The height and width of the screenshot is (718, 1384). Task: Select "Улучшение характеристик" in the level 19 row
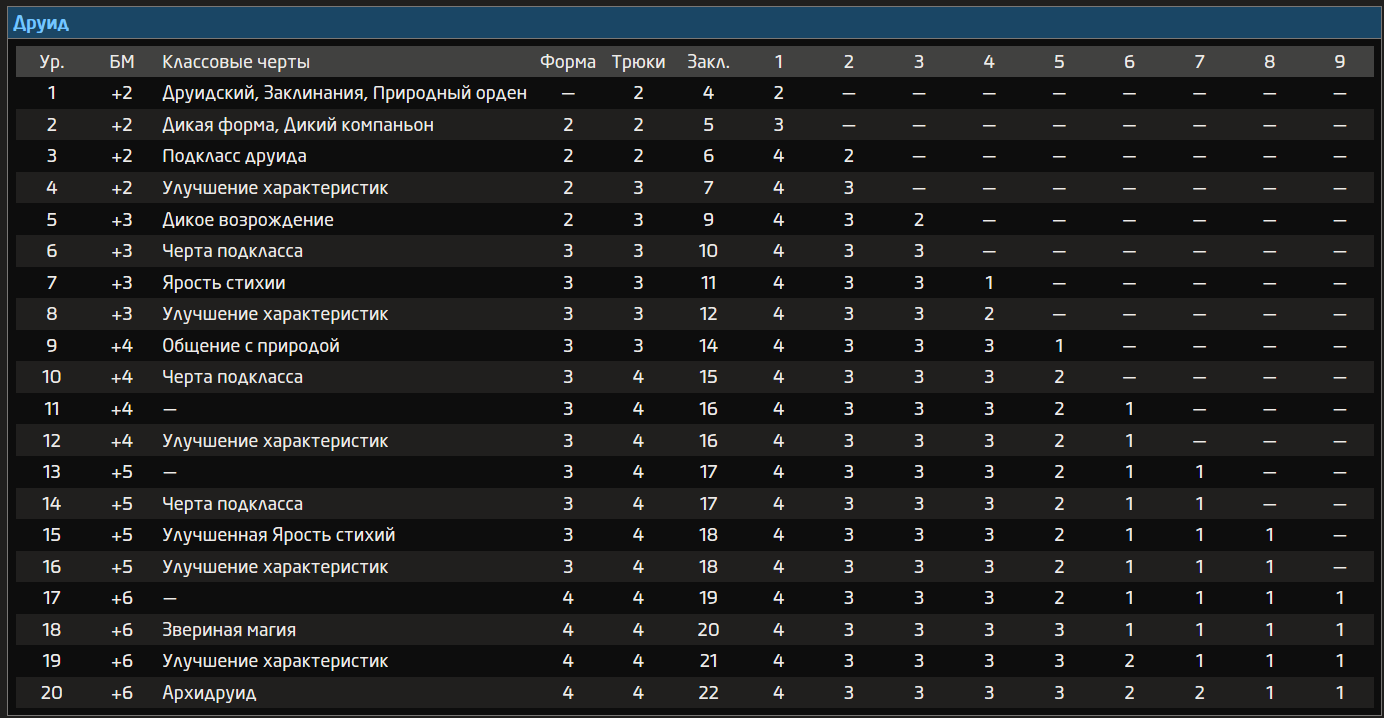pos(275,661)
